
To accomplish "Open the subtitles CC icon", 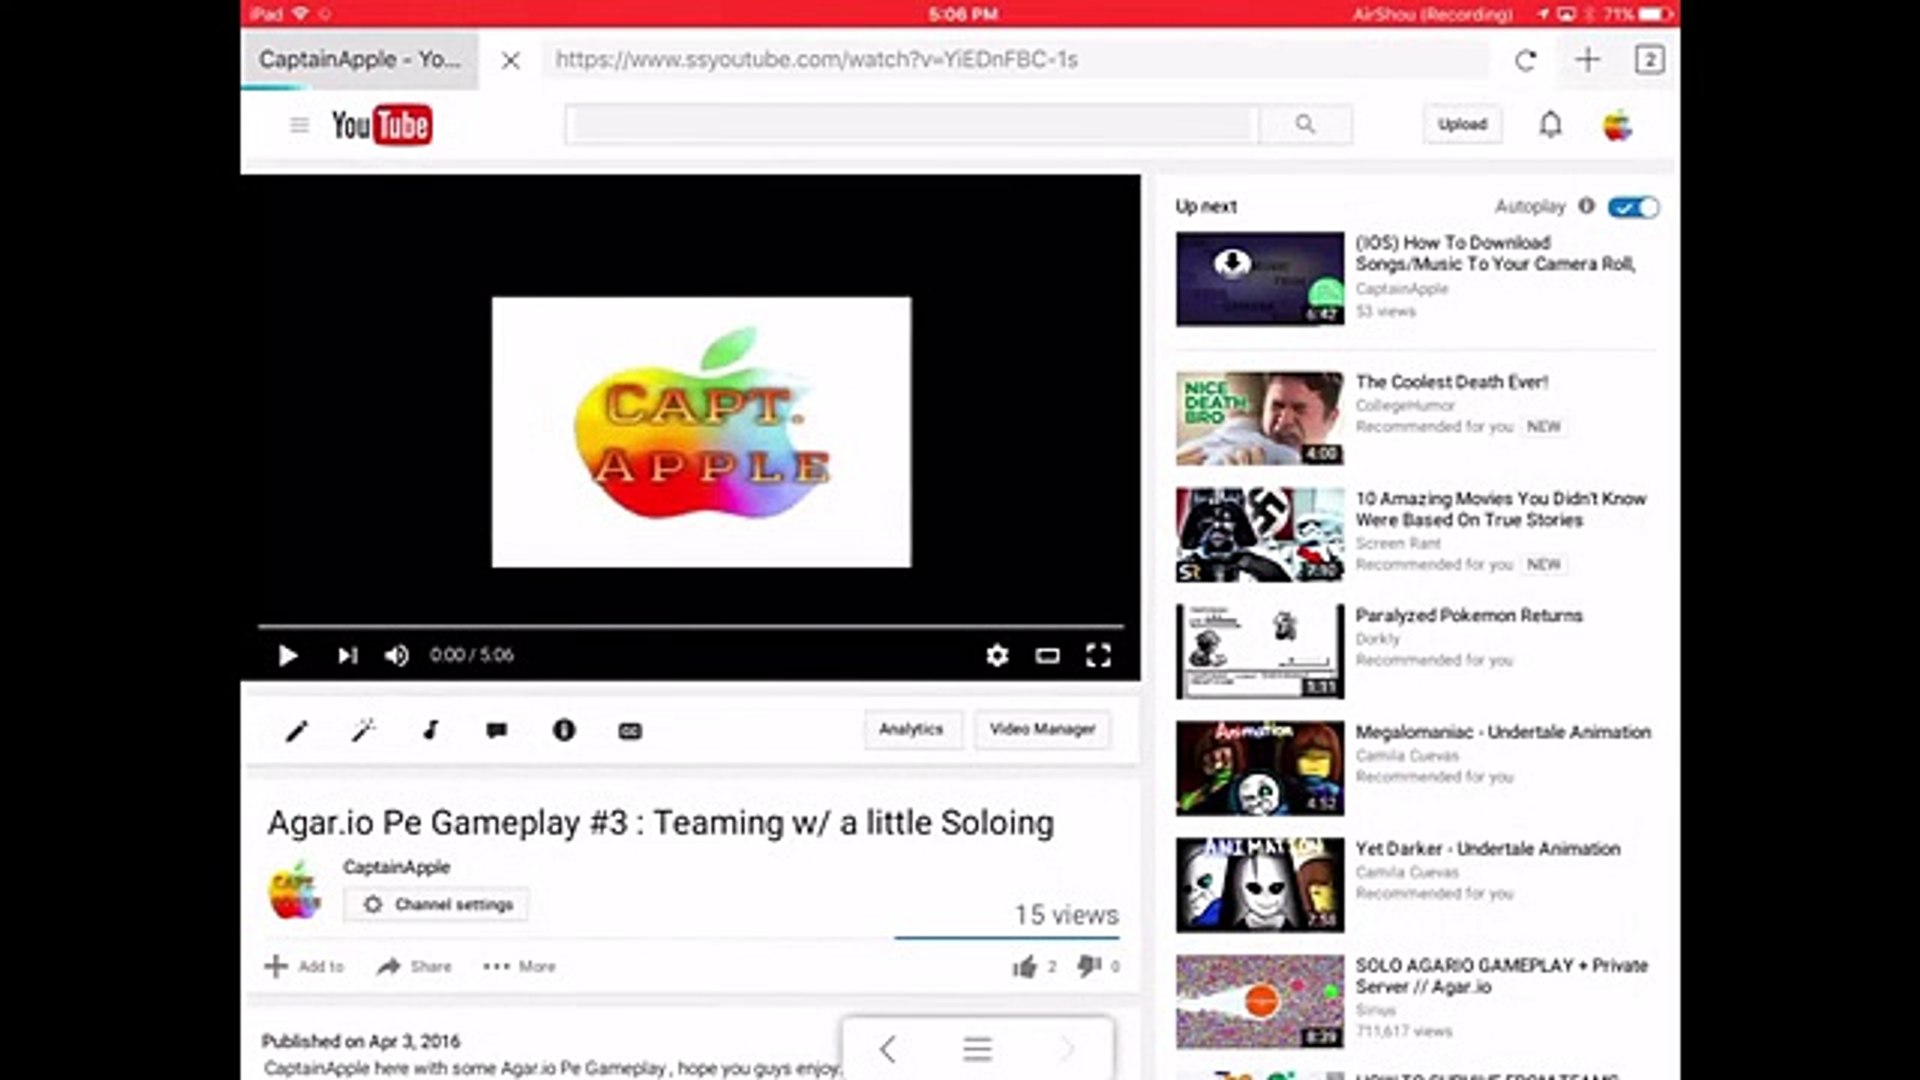I will pos(630,731).
